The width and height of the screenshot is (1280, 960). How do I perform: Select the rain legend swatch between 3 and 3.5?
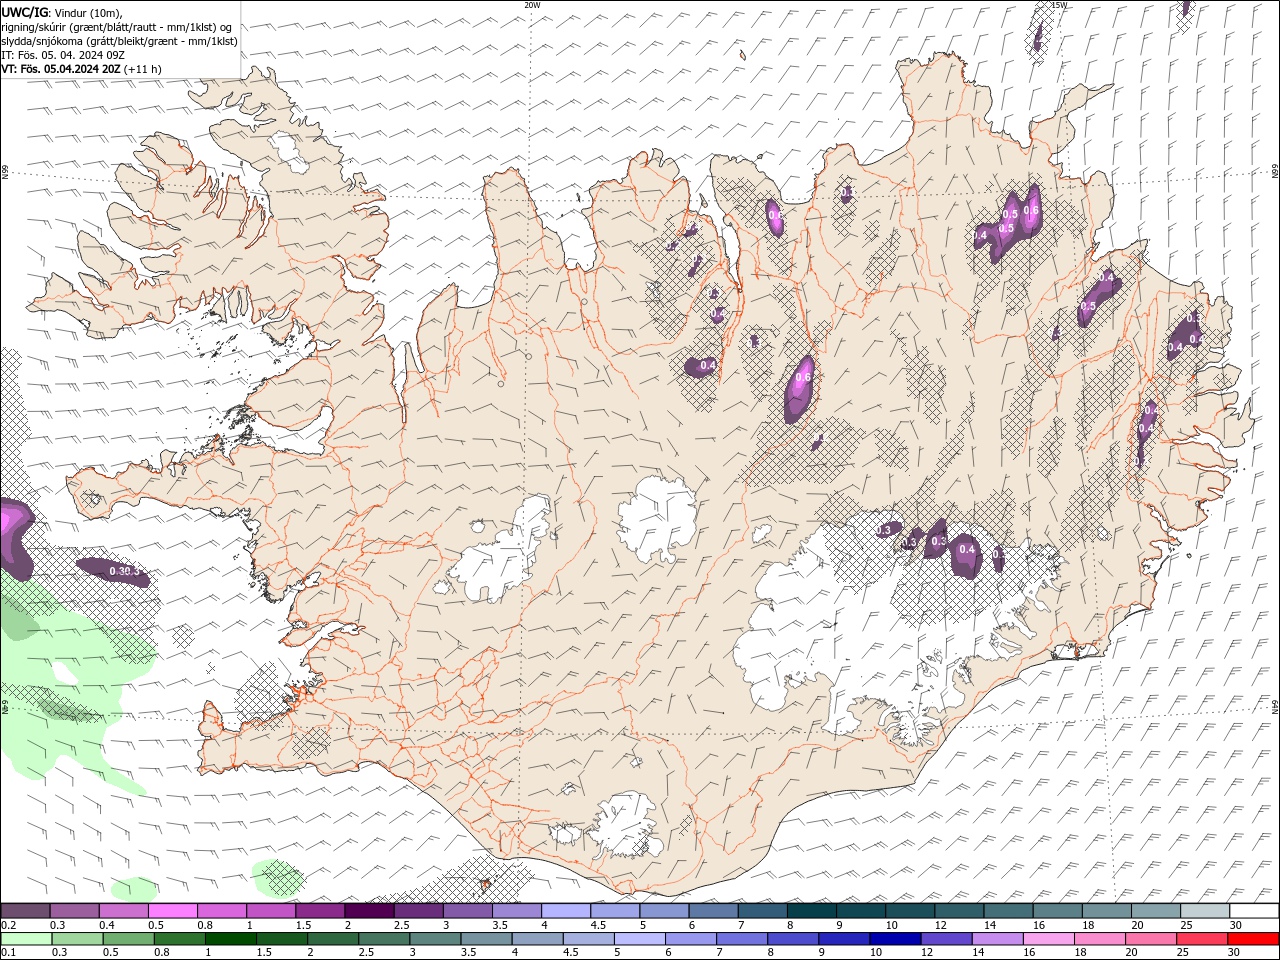pos(434,939)
